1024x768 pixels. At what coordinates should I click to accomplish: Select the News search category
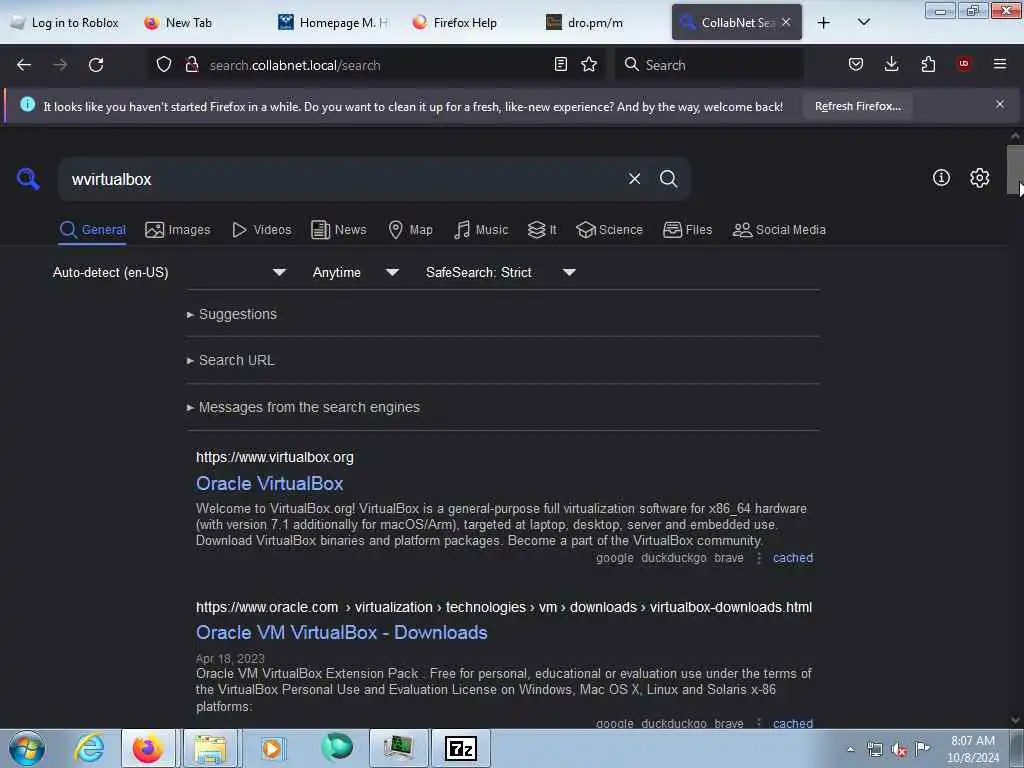coord(339,230)
